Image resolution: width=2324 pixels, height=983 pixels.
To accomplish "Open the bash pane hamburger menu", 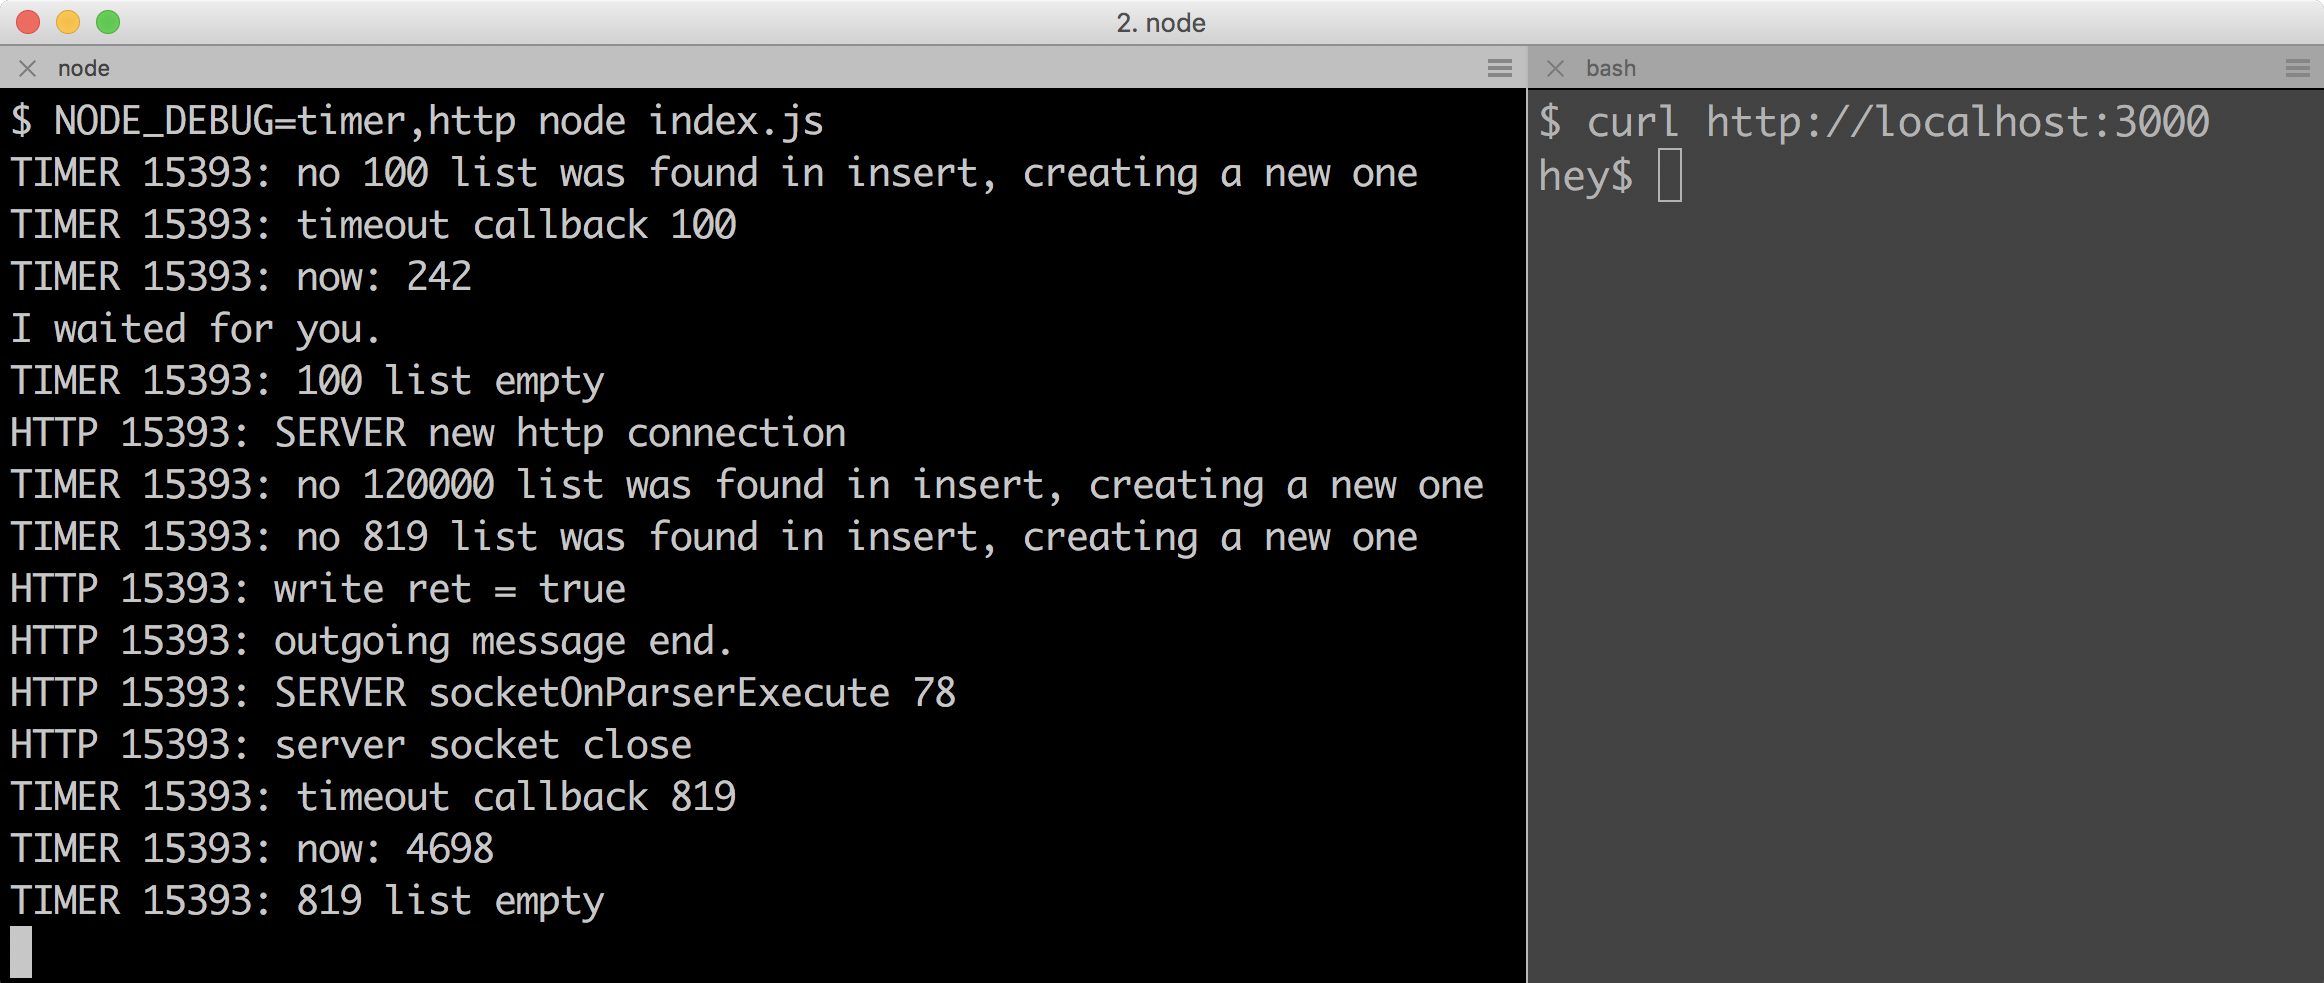I will [x=2297, y=68].
